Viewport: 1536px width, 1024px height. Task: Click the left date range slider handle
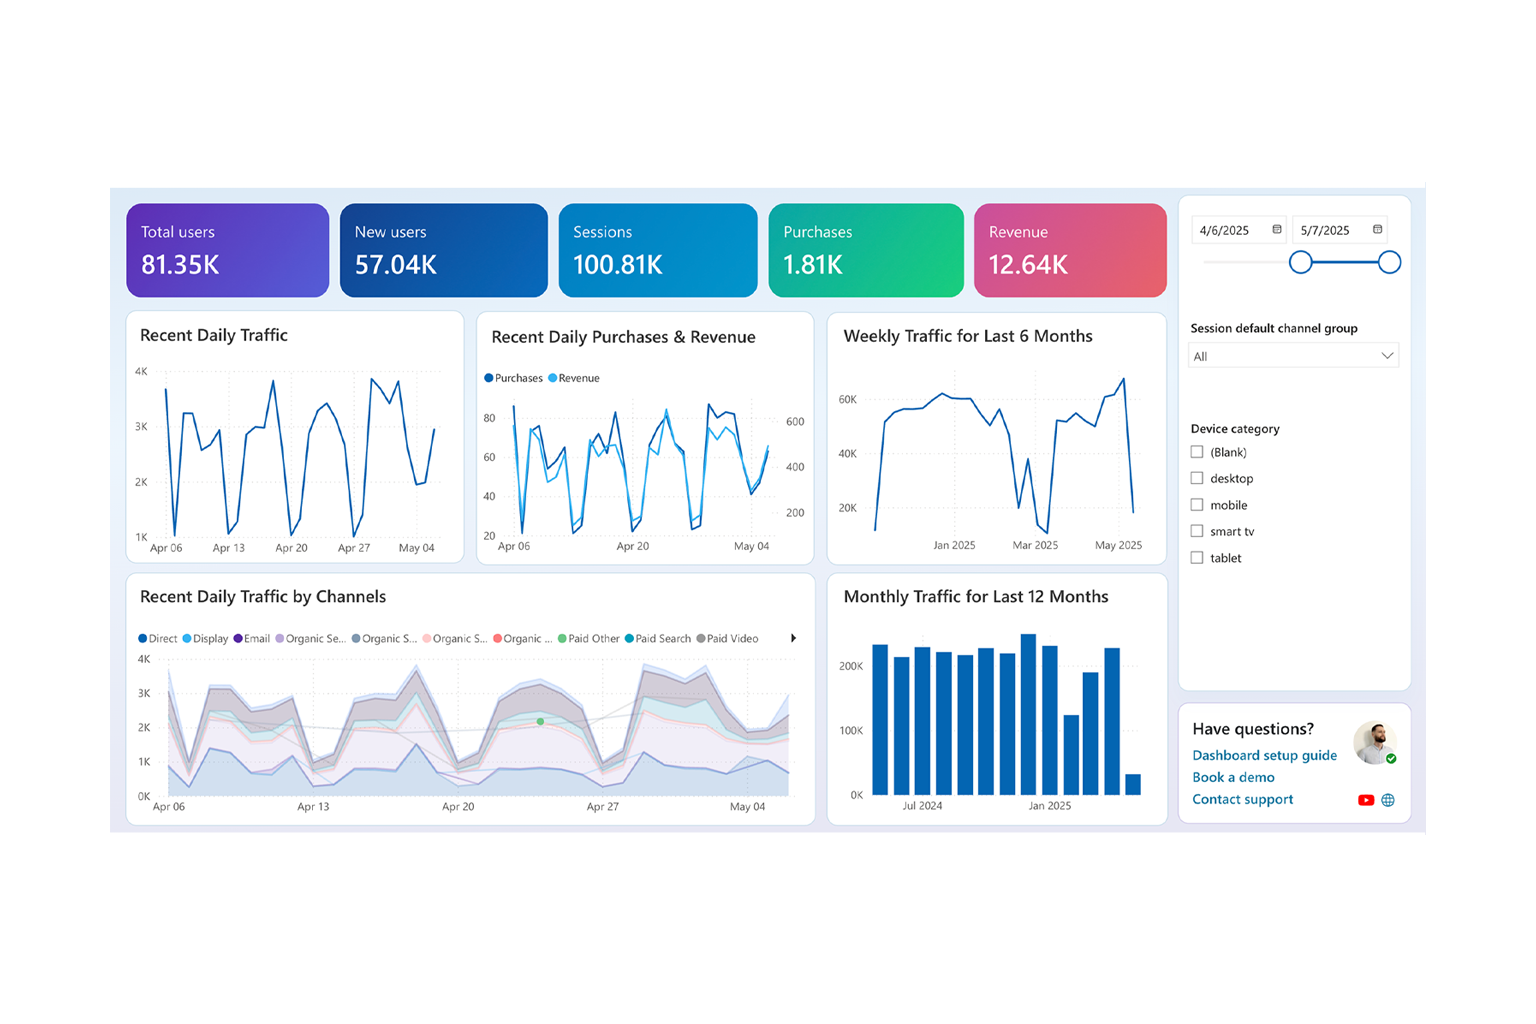pos(1301,262)
